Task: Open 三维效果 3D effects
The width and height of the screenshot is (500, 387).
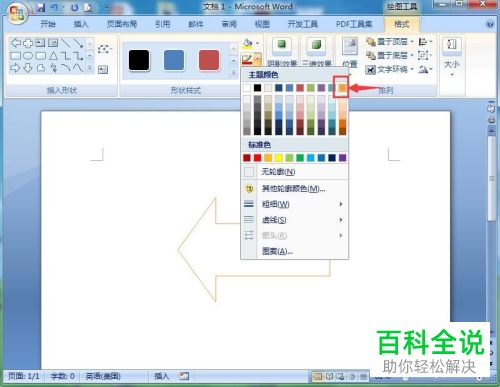Action: [x=316, y=52]
